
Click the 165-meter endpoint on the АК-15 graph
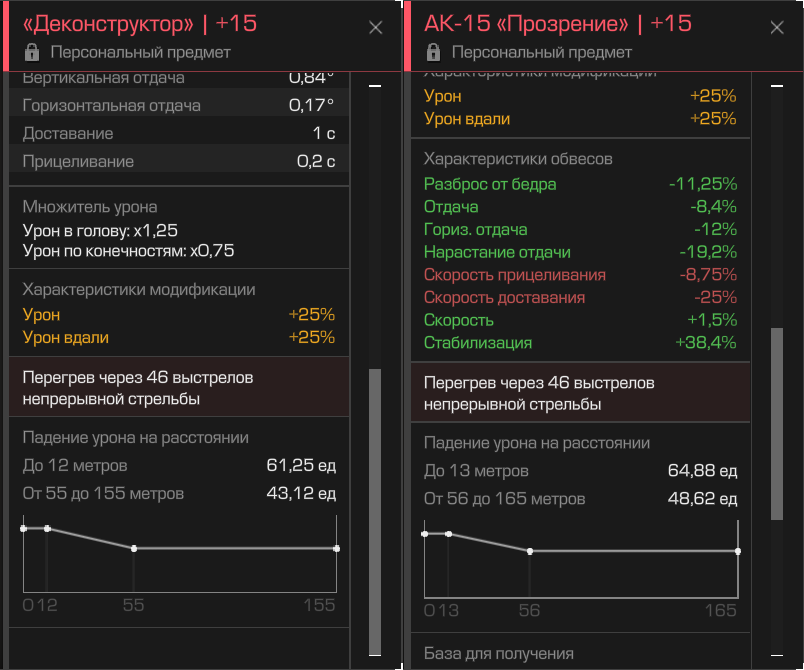tap(737, 551)
